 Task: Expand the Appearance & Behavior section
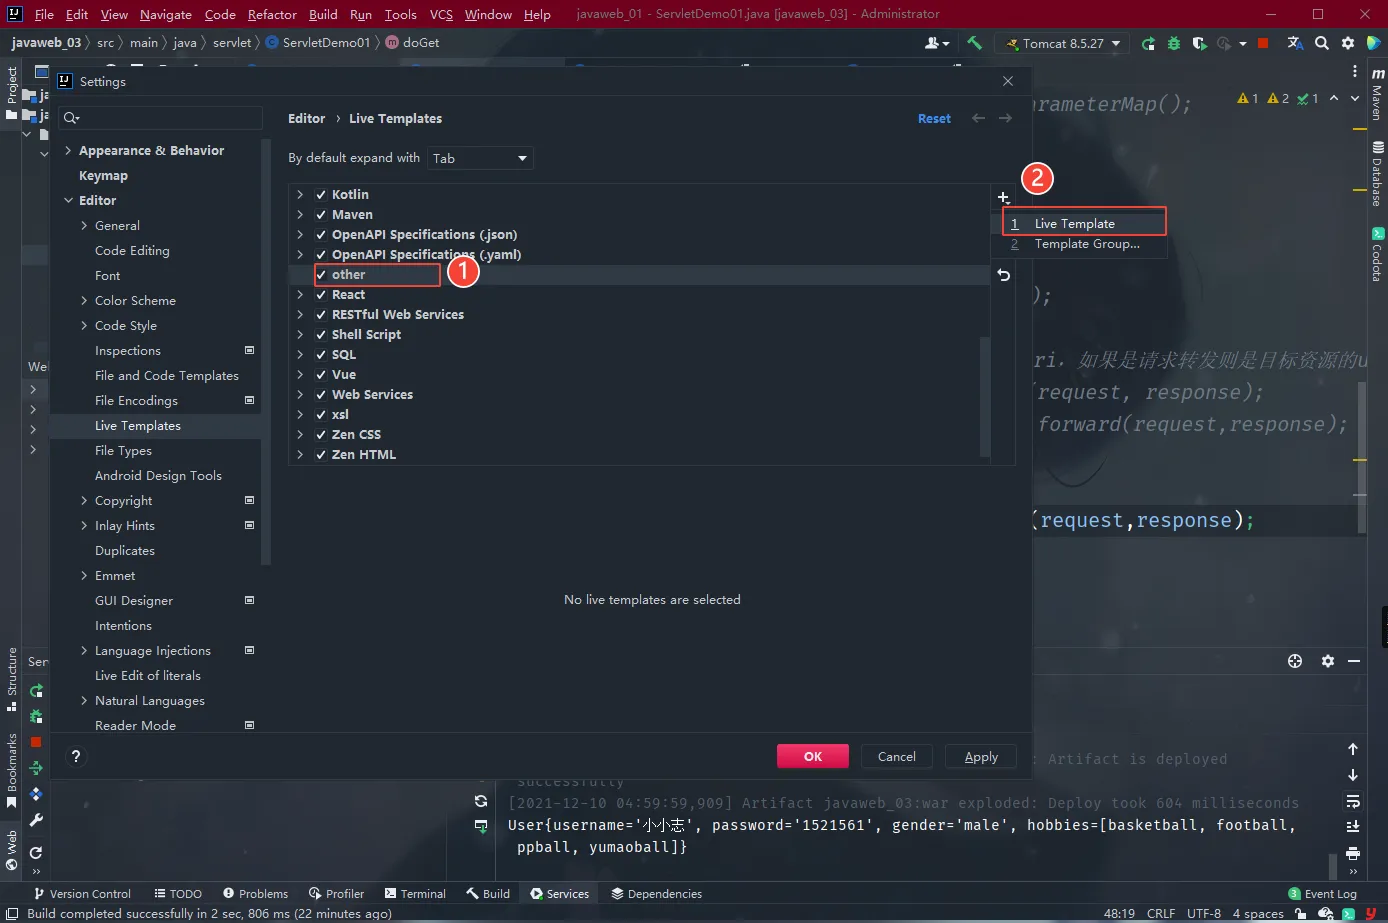coord(68,151)
